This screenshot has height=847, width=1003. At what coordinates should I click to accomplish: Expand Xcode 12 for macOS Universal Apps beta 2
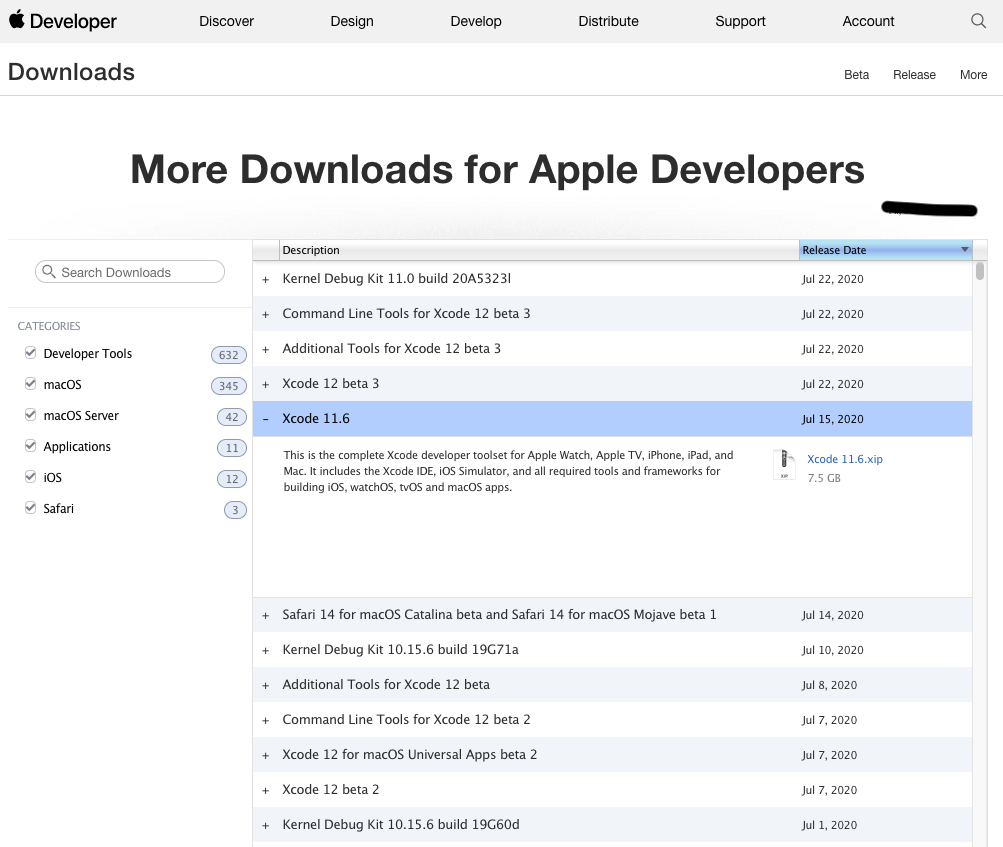pyautogui.click(x=265, y=756)
